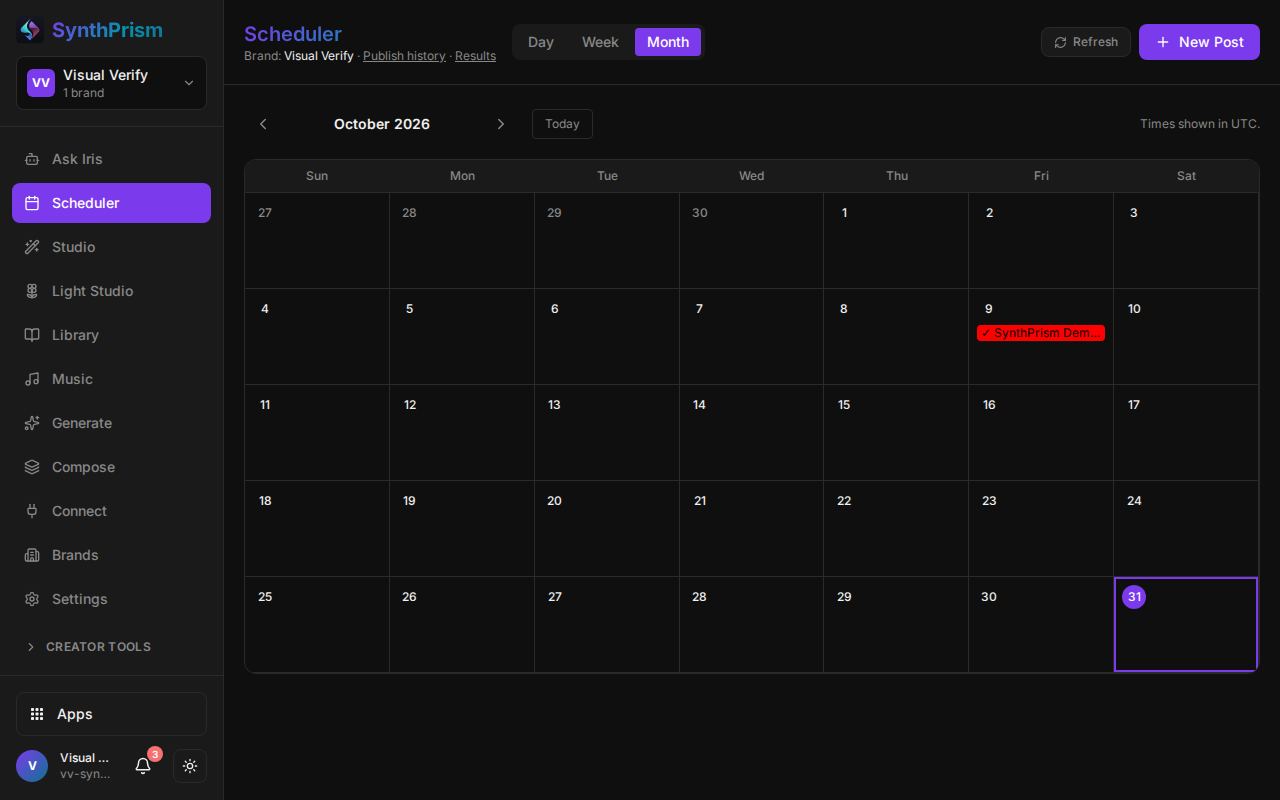Open the SynthPrism Demo event on October 9
This screenshot has width=1280, height=800.
coord(1041,333)
